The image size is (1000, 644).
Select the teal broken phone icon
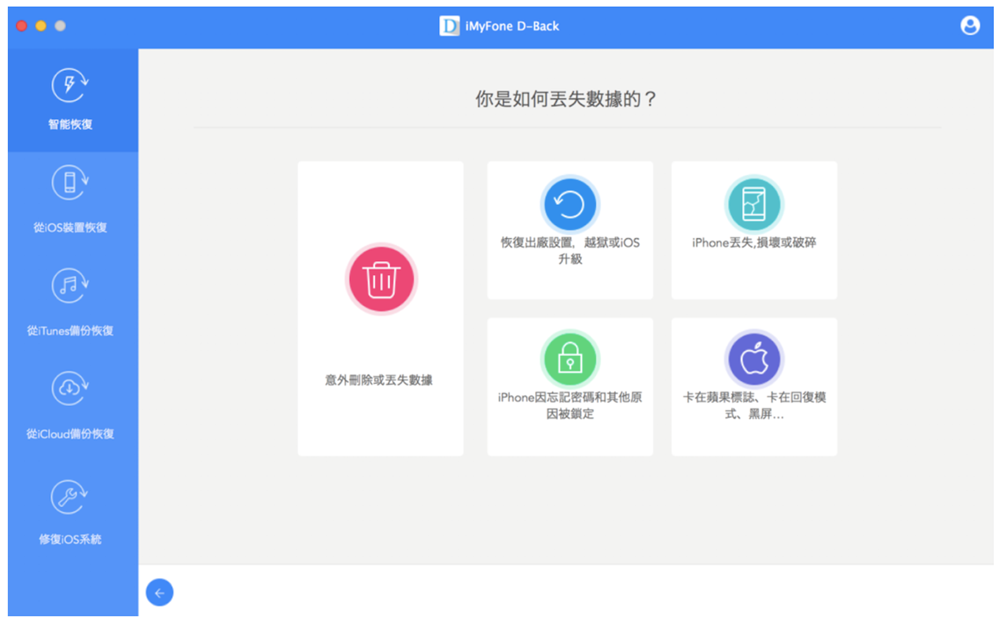754,205
